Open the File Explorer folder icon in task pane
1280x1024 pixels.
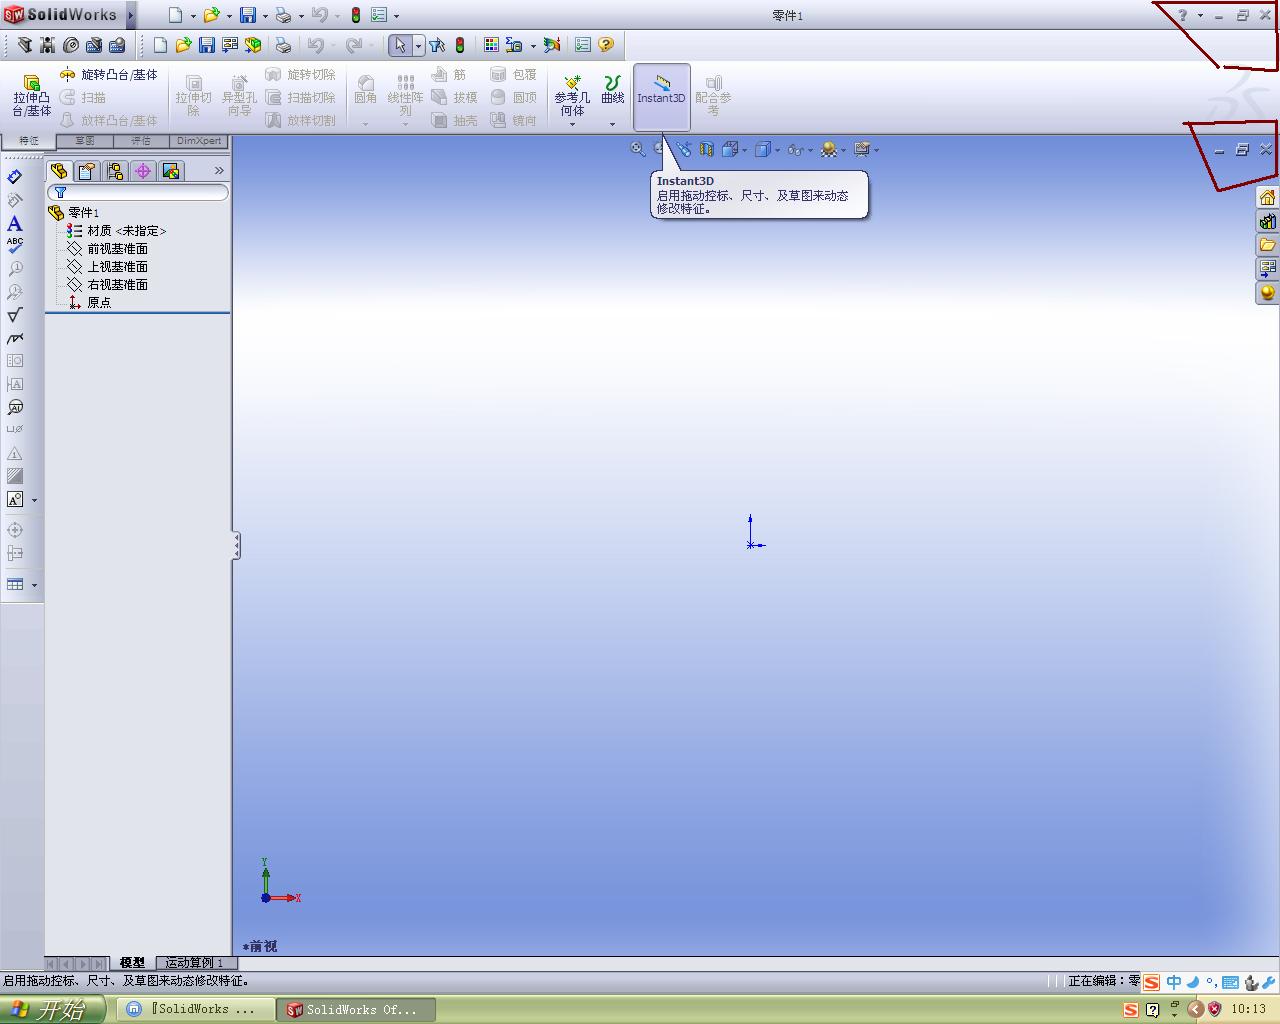point(1267,245)
